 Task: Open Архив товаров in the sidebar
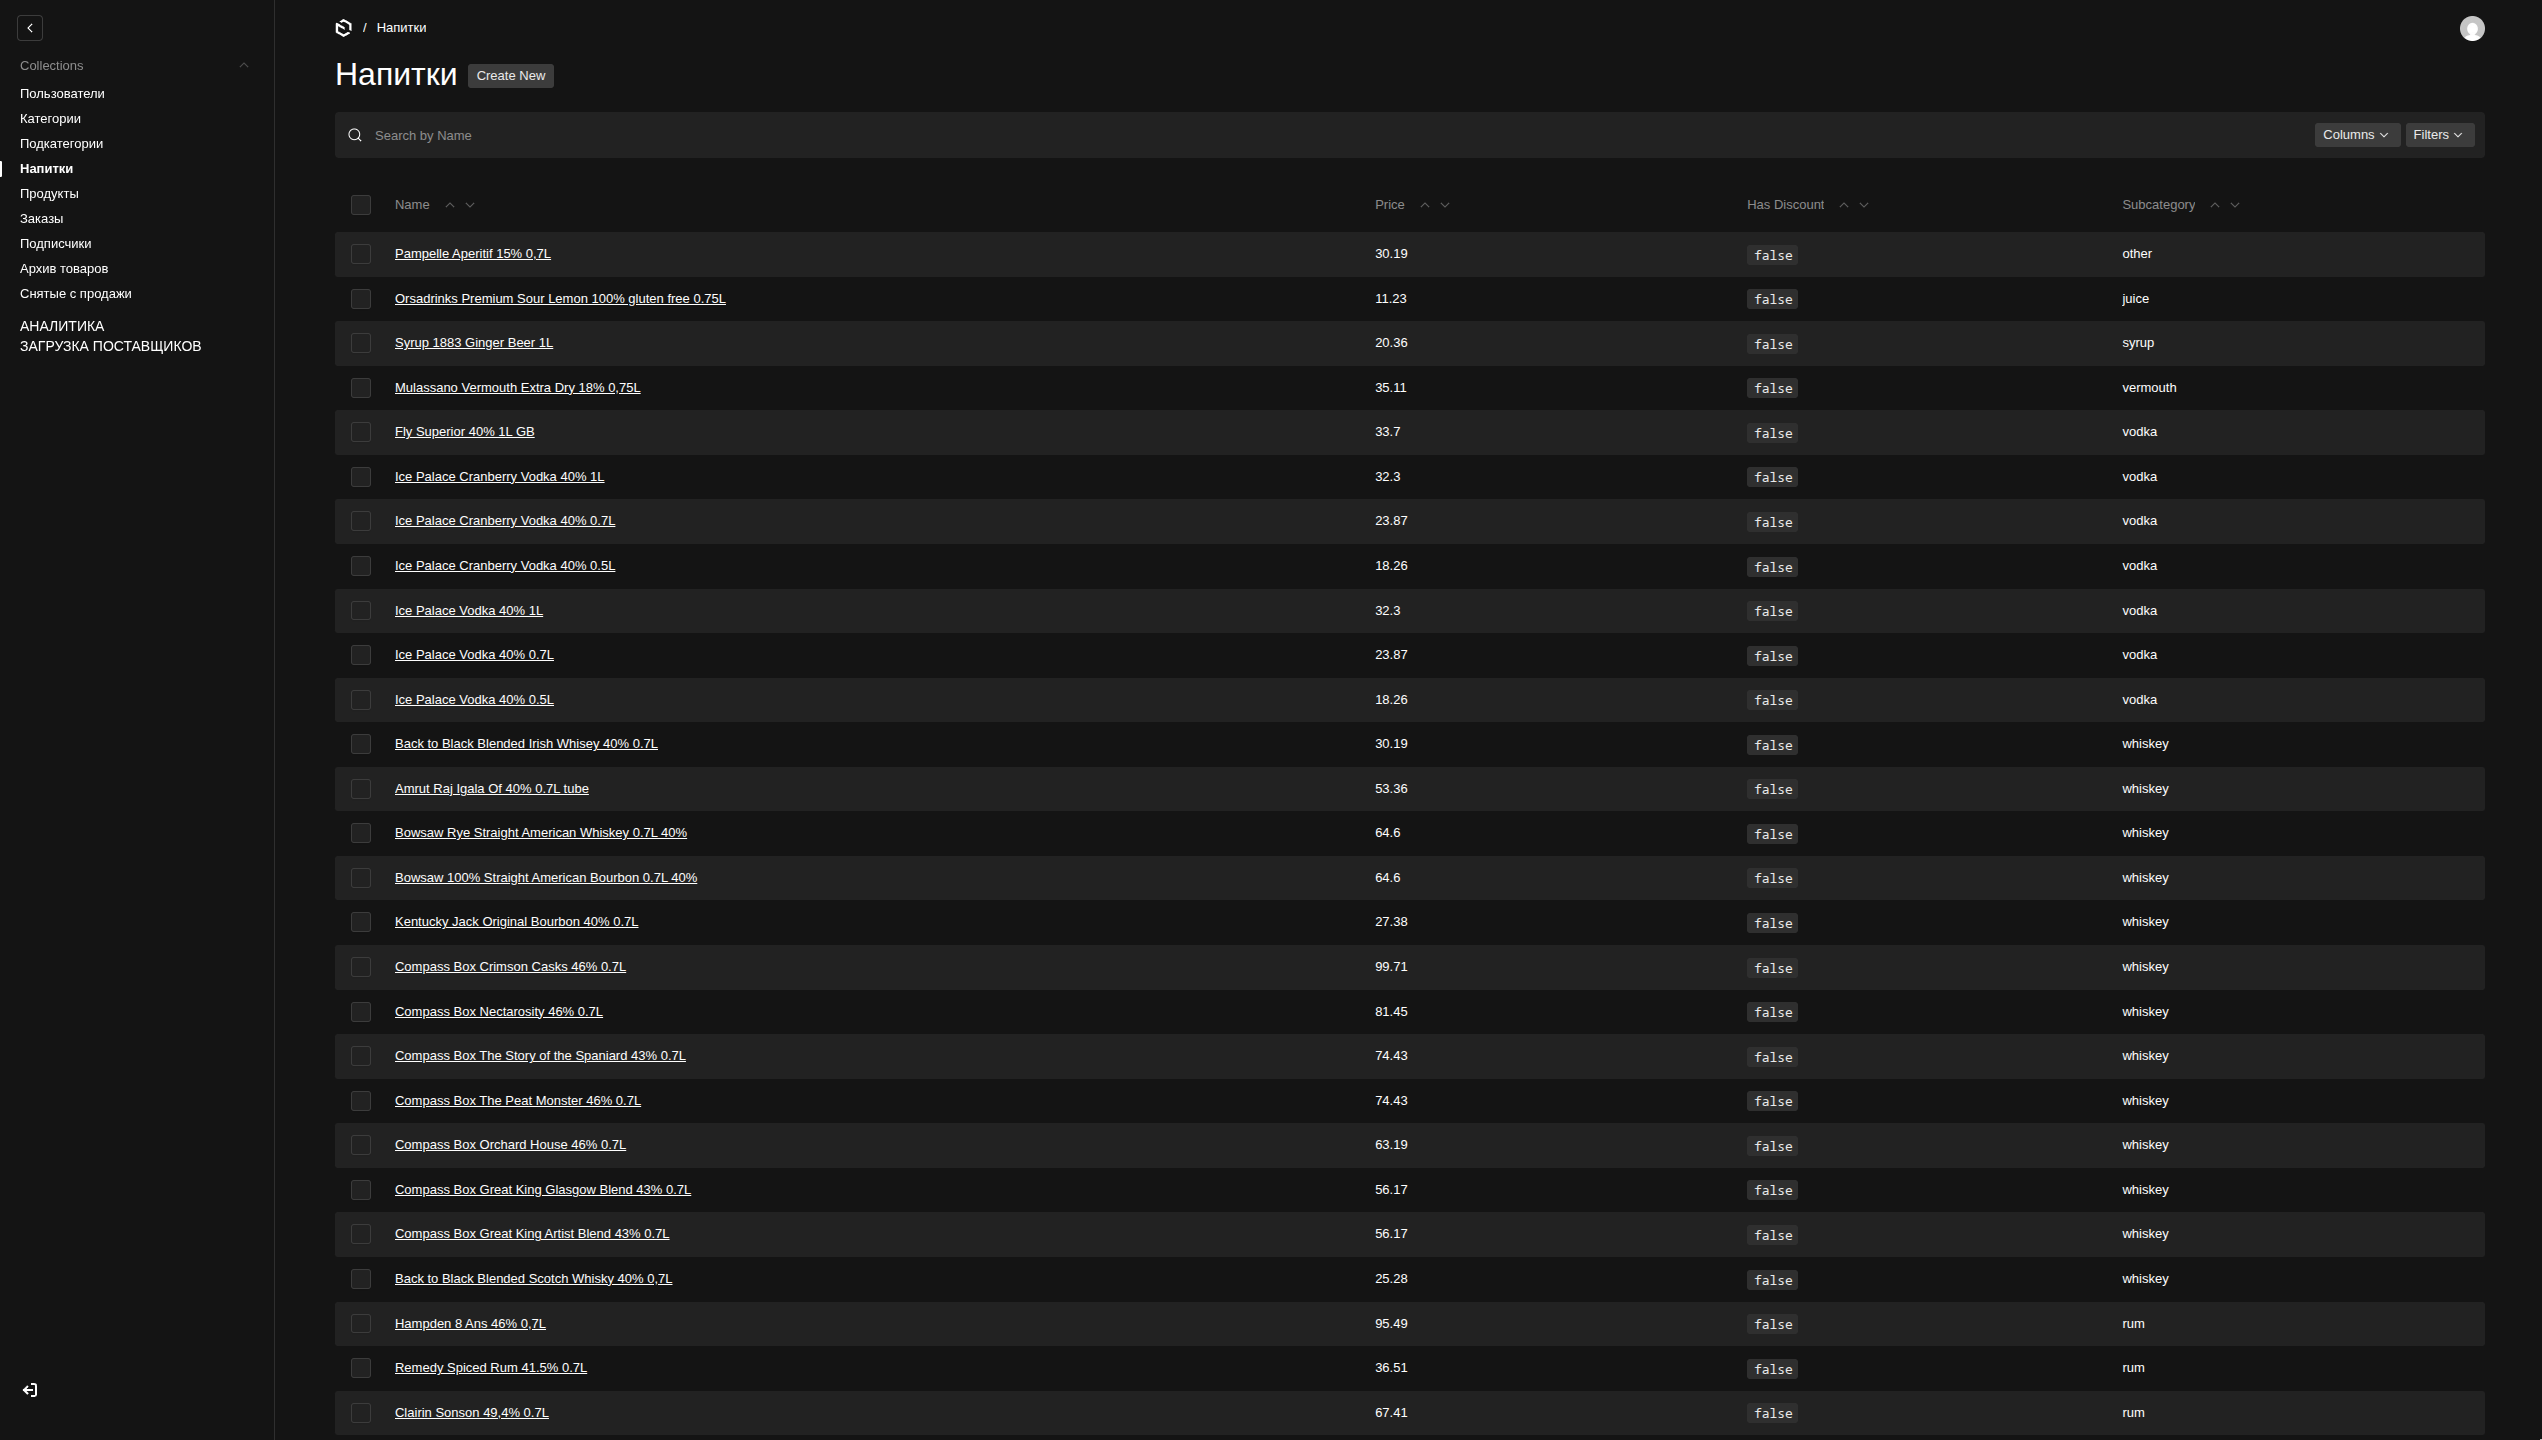click(x=64, y=269)
